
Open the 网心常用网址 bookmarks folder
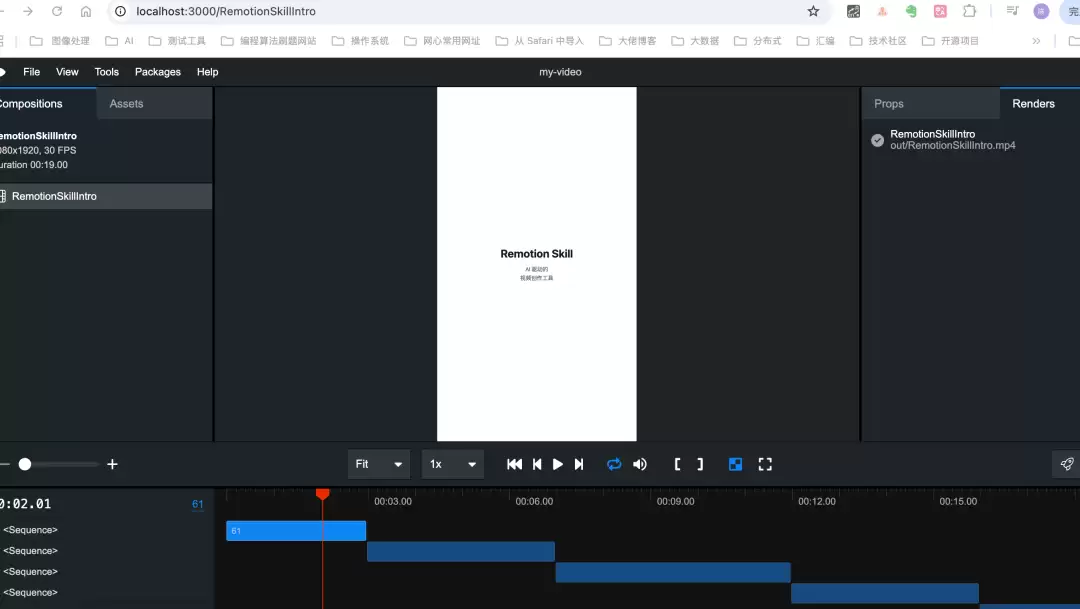pos(442,41)
